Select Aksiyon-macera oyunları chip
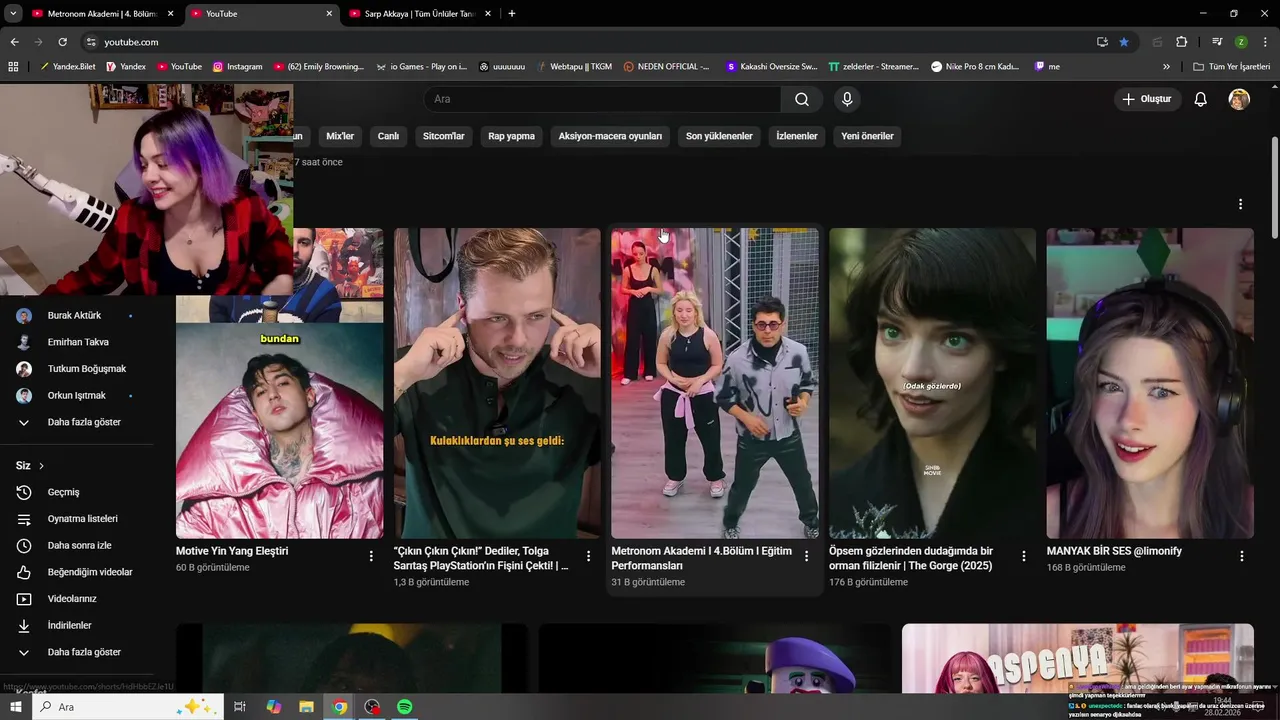 tap(610, 136)
